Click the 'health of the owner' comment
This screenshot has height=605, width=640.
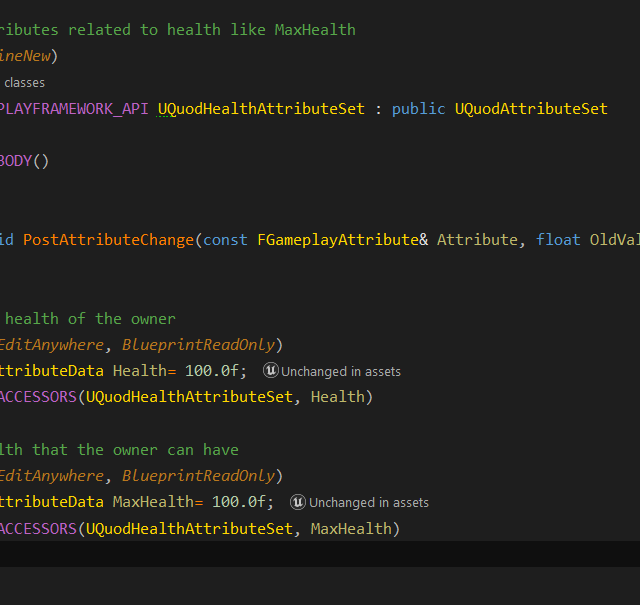click(90, 319)
